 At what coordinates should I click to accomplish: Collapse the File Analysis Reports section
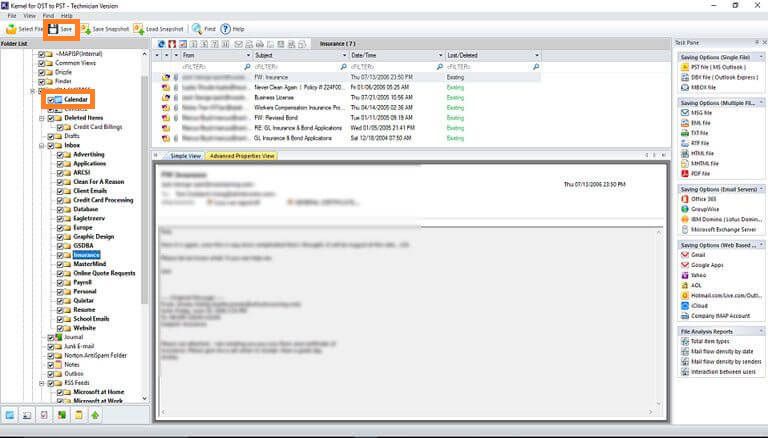[x=761, y=332]
